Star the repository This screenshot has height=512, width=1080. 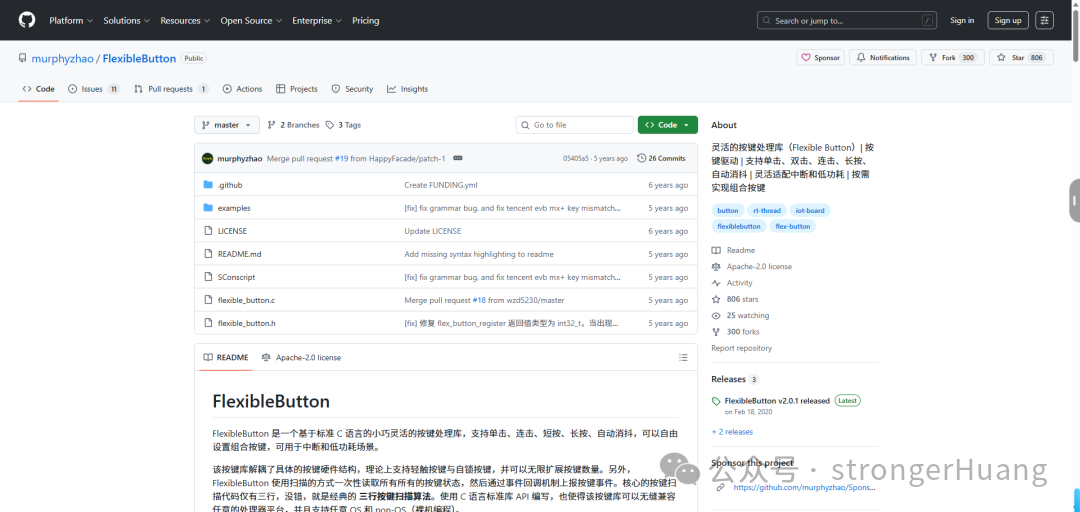tap(1021, 58)
